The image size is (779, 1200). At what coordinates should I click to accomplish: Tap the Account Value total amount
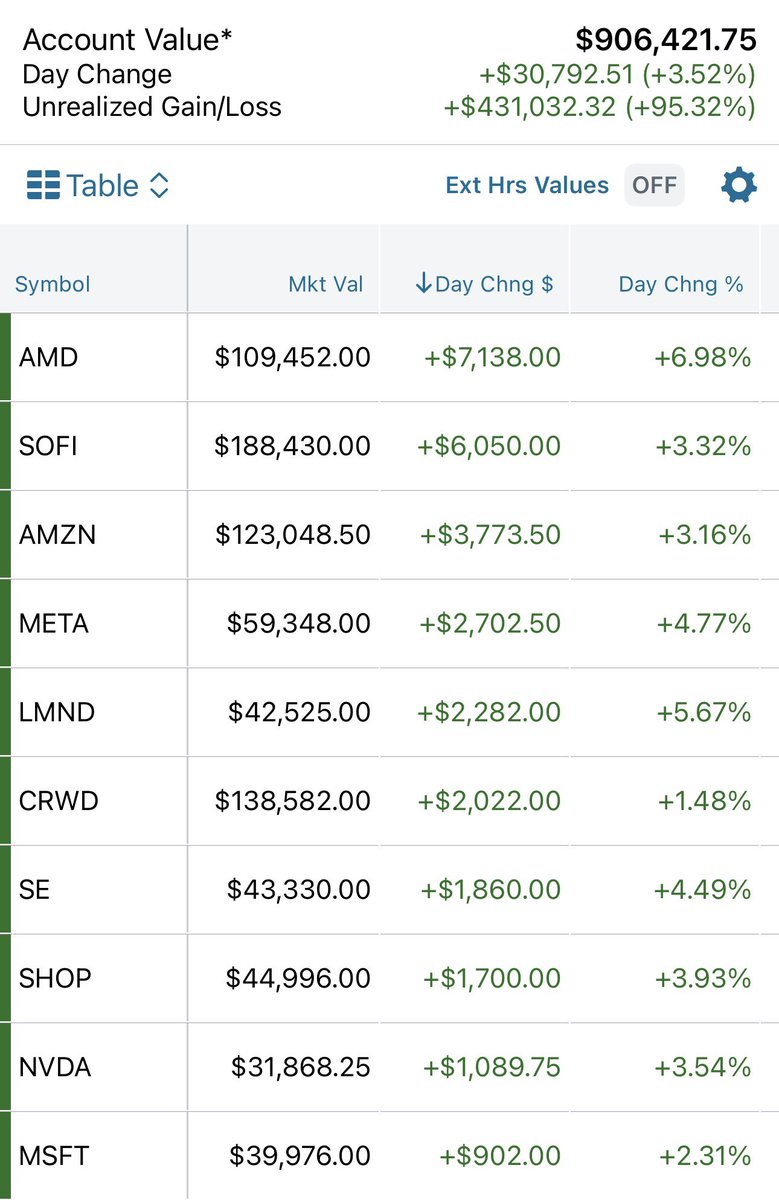(666, 39)
